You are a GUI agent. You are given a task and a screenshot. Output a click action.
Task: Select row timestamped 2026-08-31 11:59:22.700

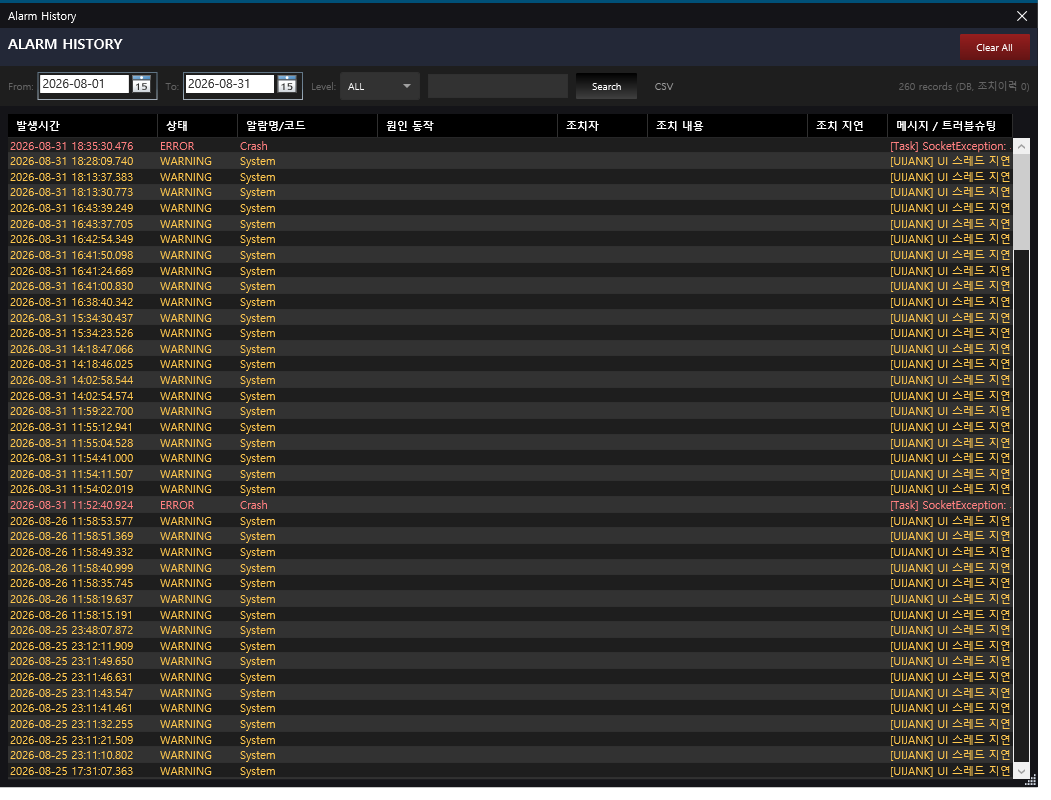[x=510, y=411]
